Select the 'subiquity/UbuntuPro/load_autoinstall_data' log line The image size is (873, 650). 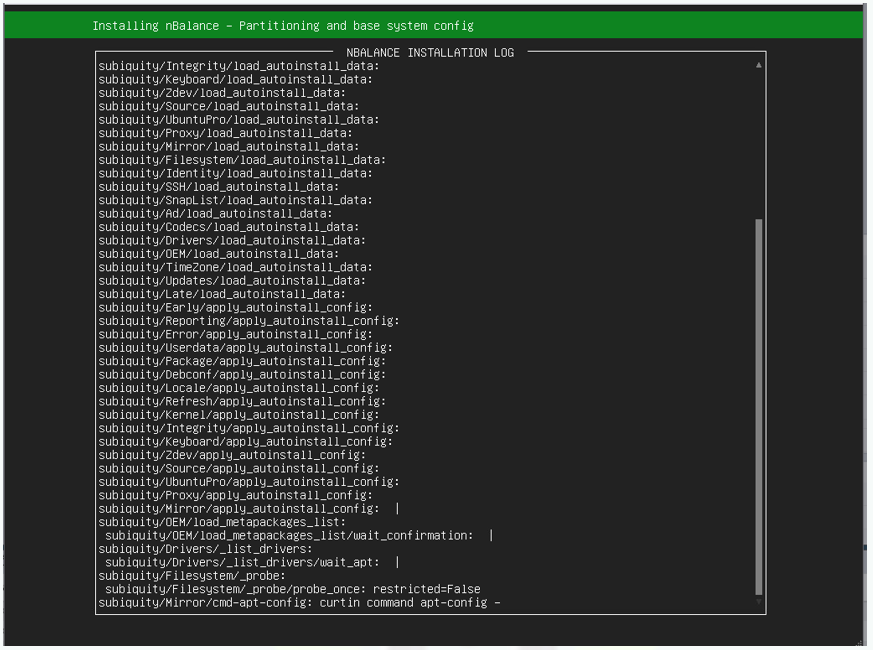pyautogui.click(x=239, y=120)
